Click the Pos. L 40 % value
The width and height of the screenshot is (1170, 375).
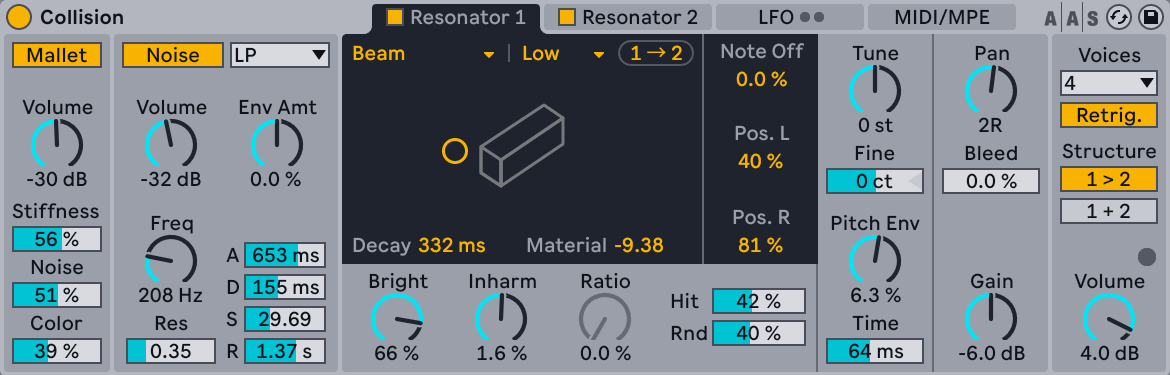tap(761, 161)
